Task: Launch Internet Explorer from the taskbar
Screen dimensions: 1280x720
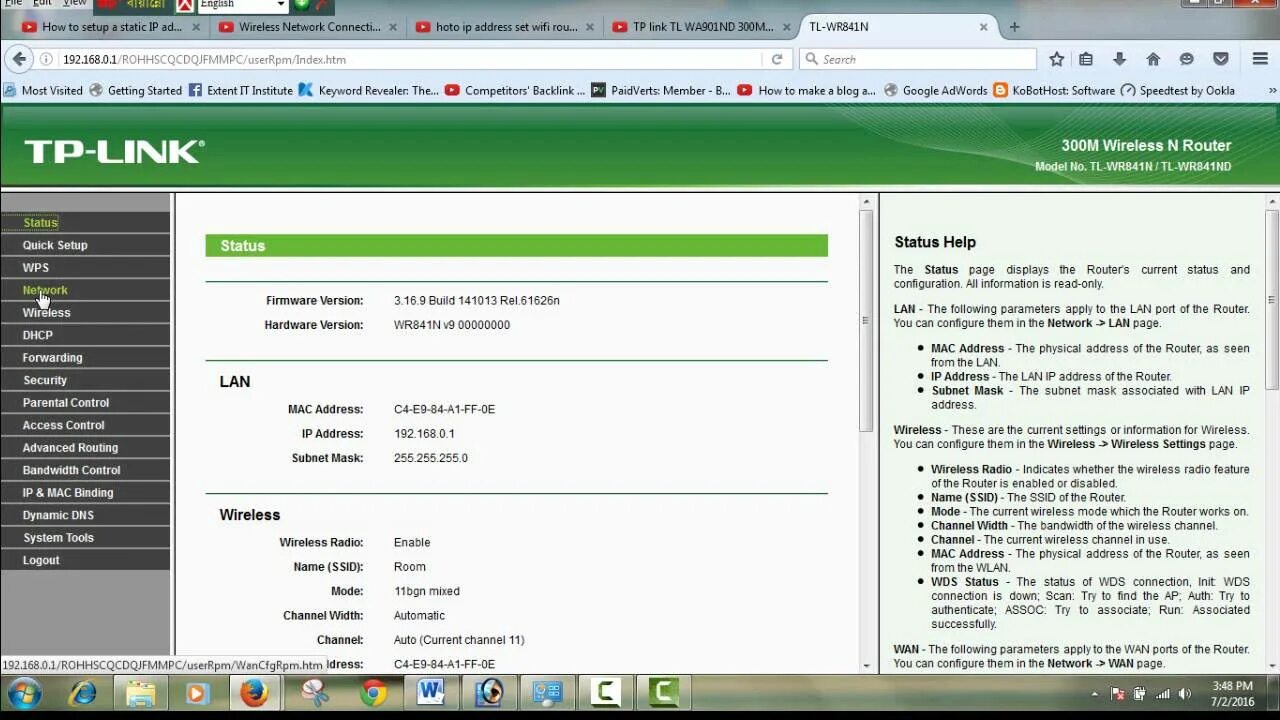Action: [83, 693]
